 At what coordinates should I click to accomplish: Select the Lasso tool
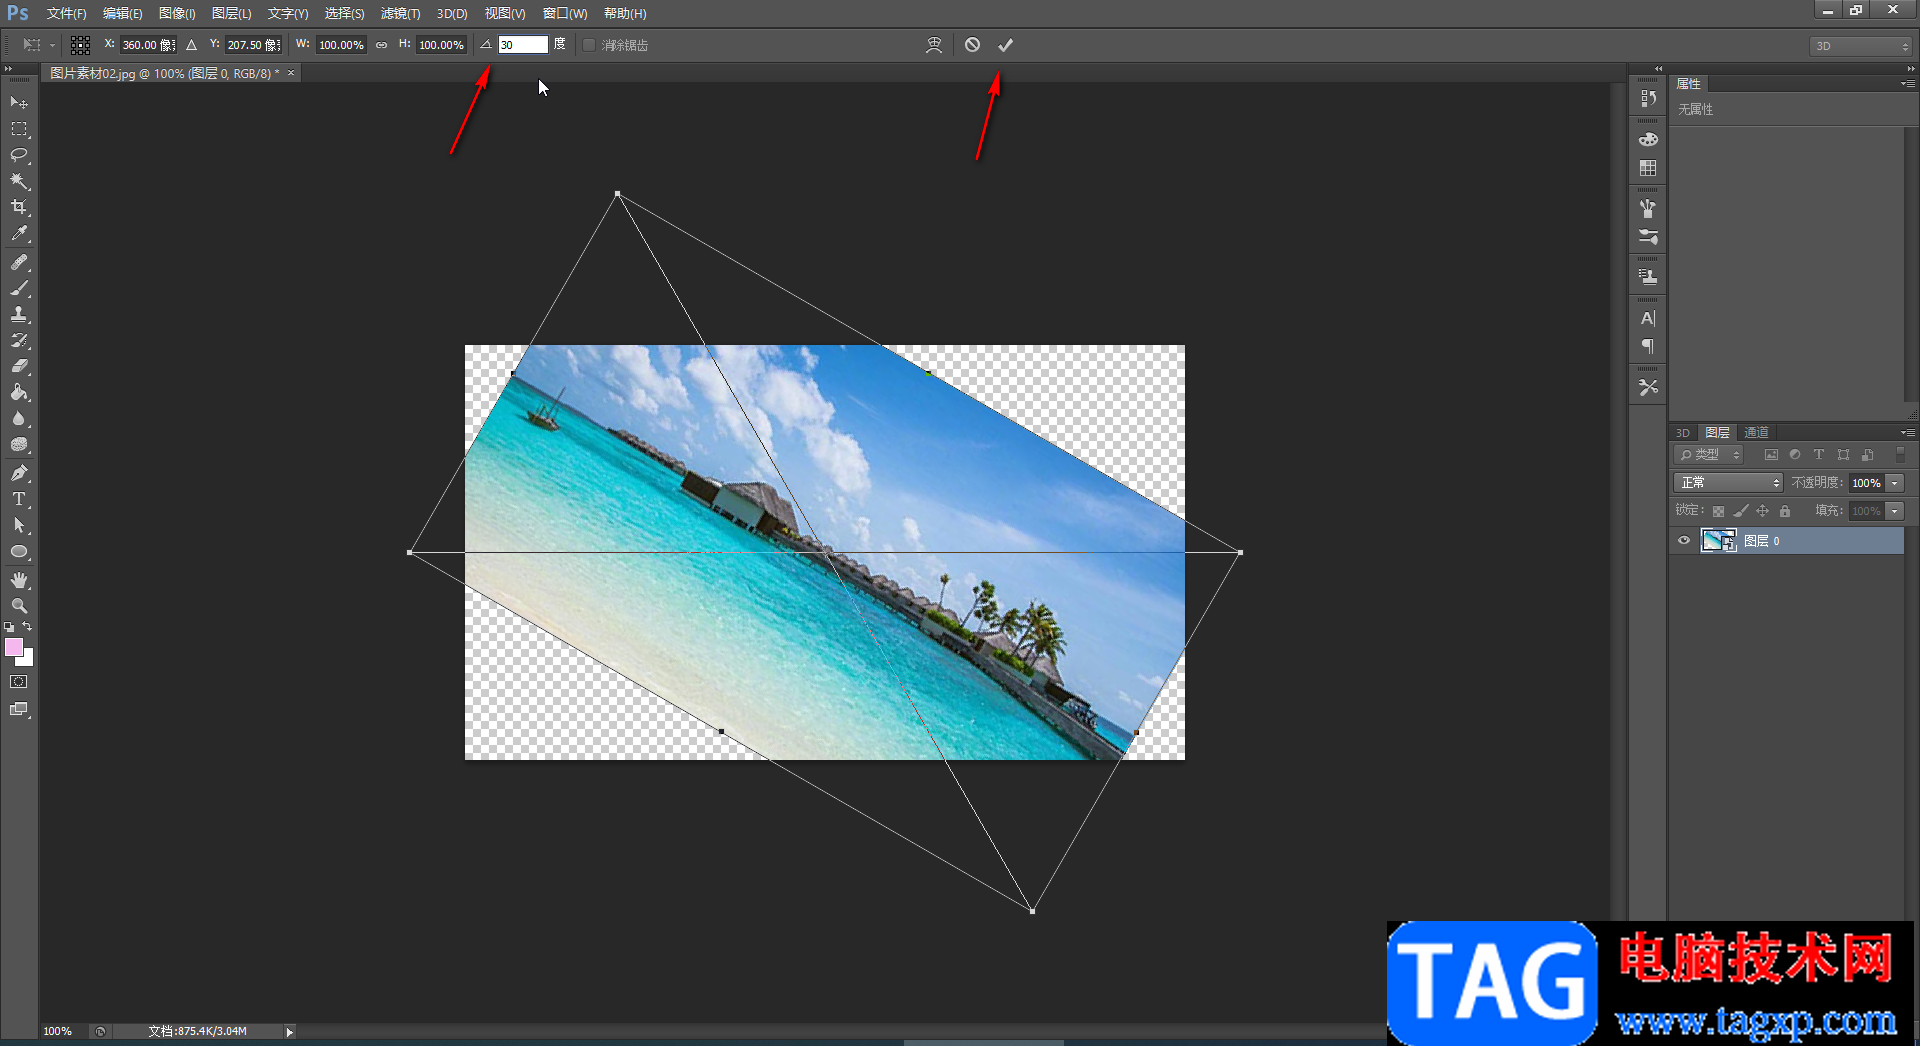(19, 155)
